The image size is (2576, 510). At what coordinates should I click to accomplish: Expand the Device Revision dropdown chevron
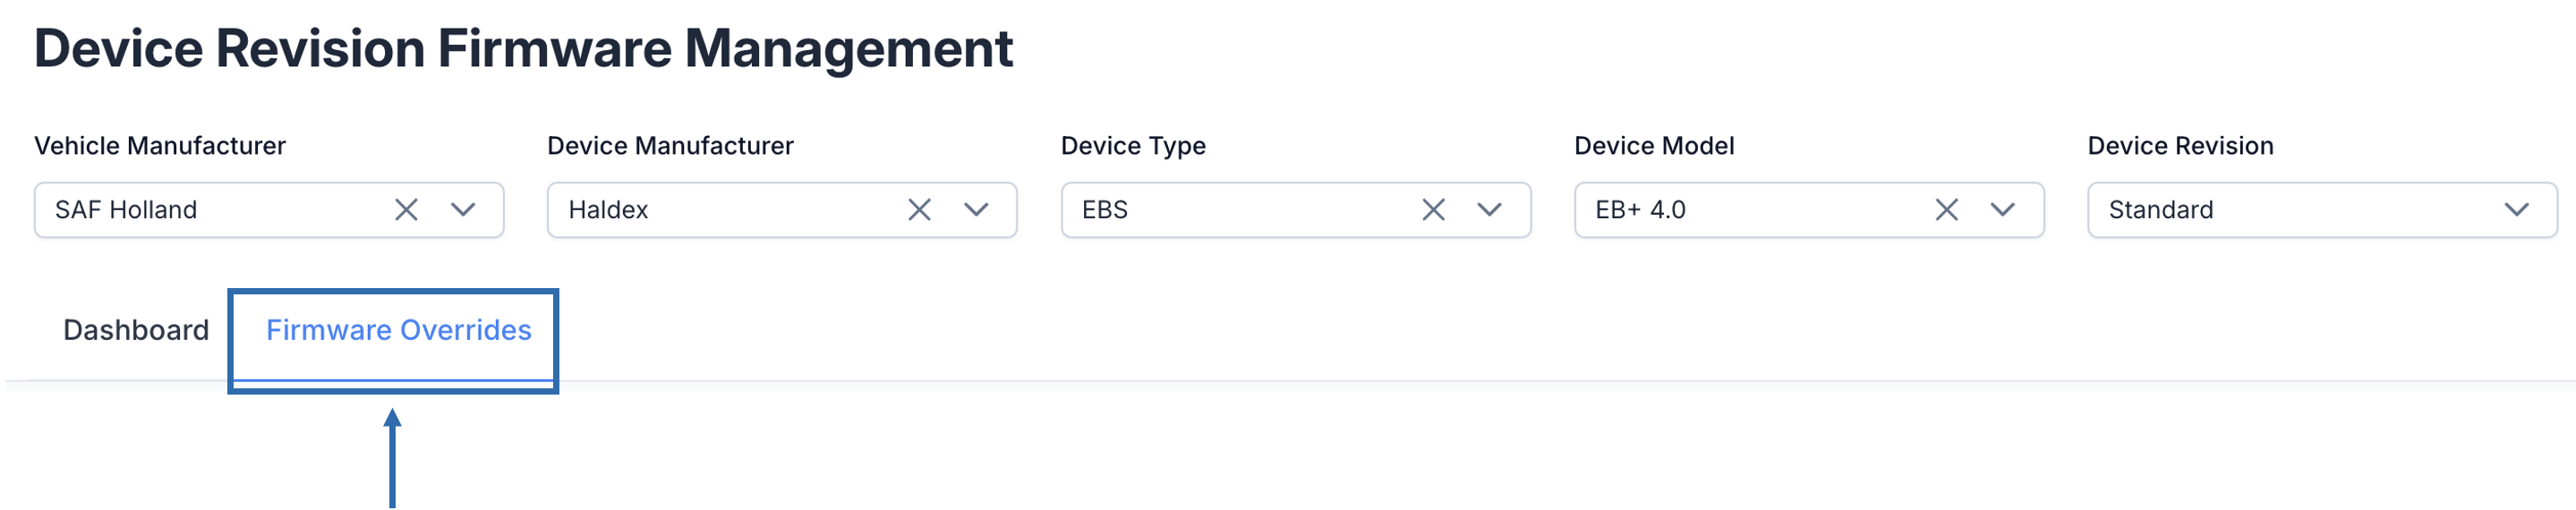tap(2516, 210)
